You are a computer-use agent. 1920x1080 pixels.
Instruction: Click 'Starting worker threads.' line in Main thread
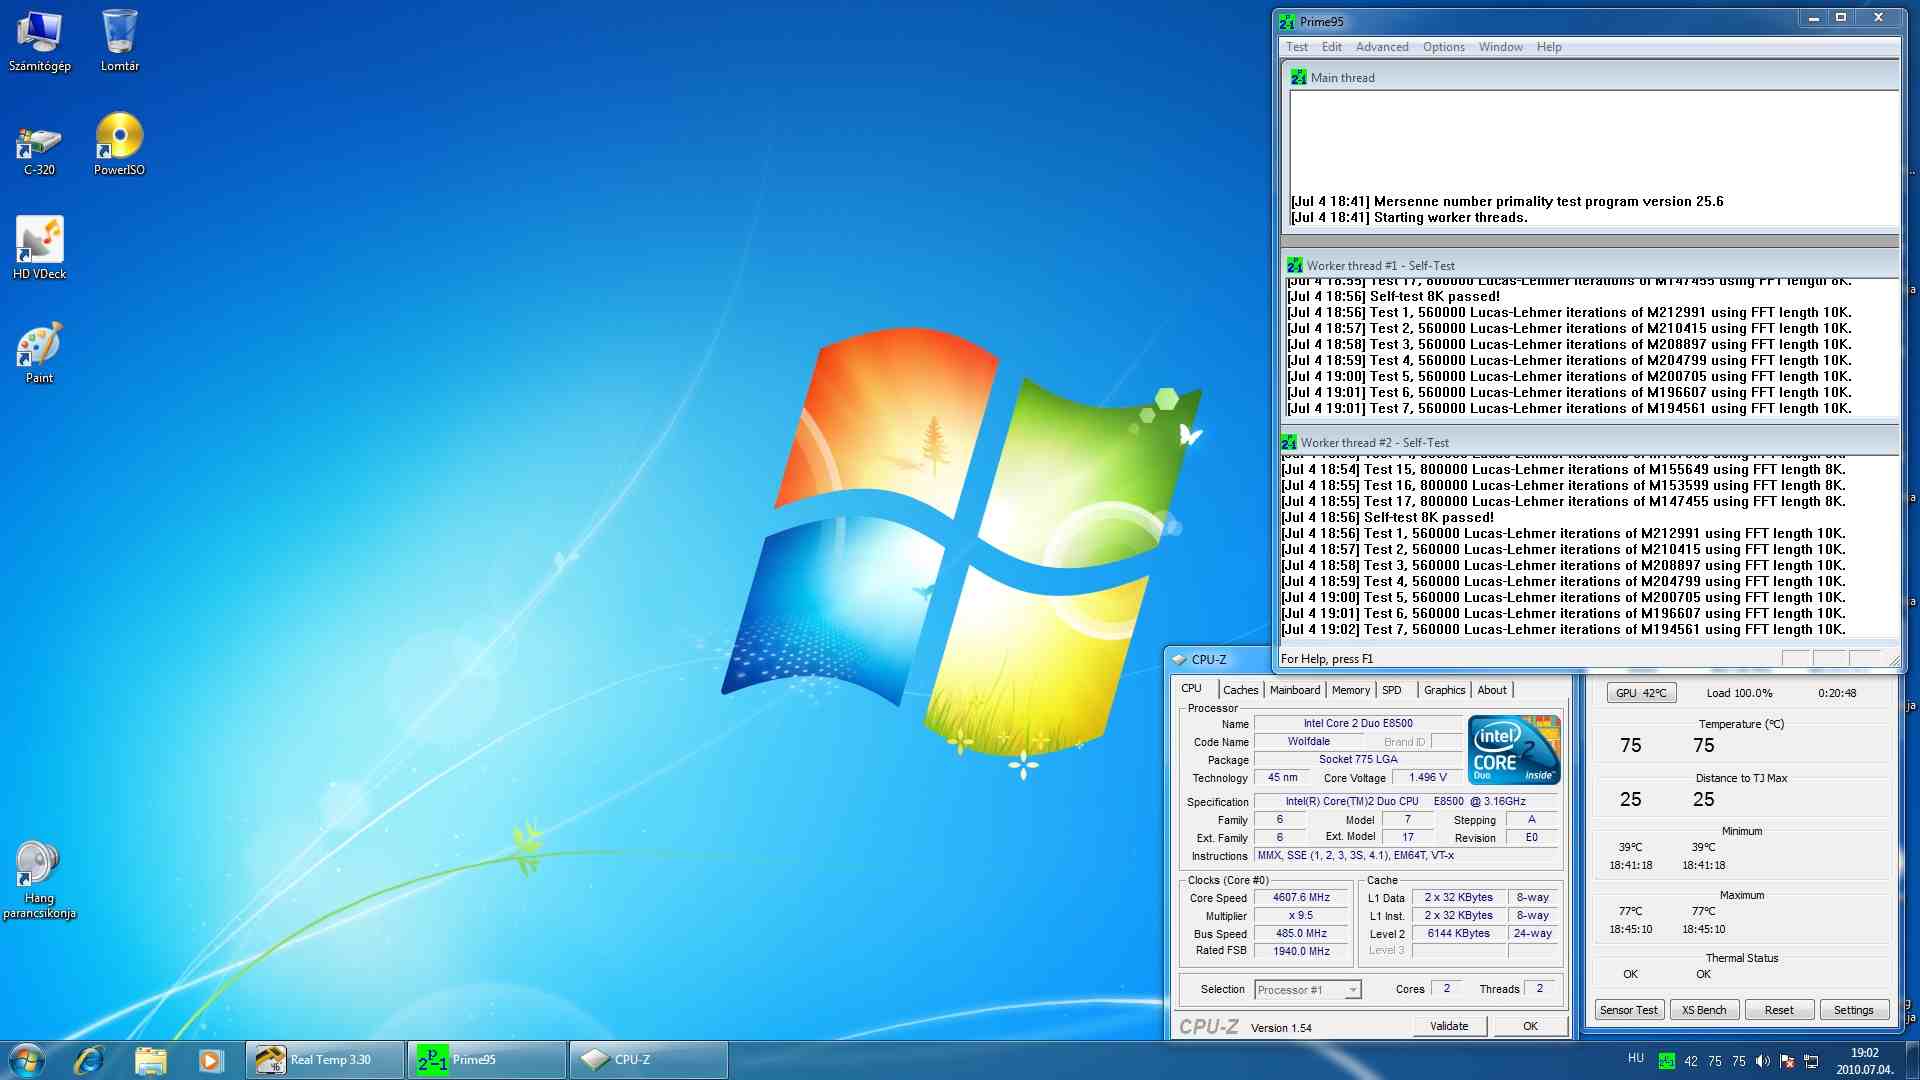point(1408,218)
